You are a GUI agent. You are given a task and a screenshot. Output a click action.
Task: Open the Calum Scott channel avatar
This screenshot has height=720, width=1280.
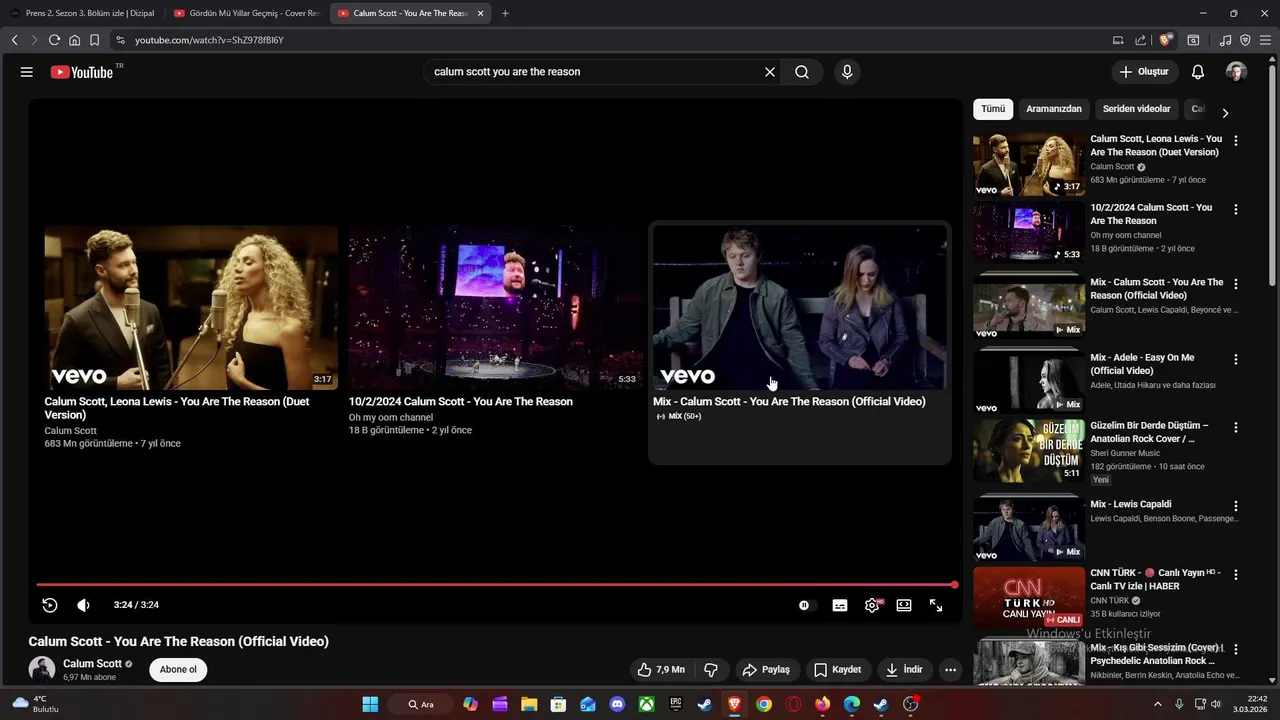pos(42,670)
